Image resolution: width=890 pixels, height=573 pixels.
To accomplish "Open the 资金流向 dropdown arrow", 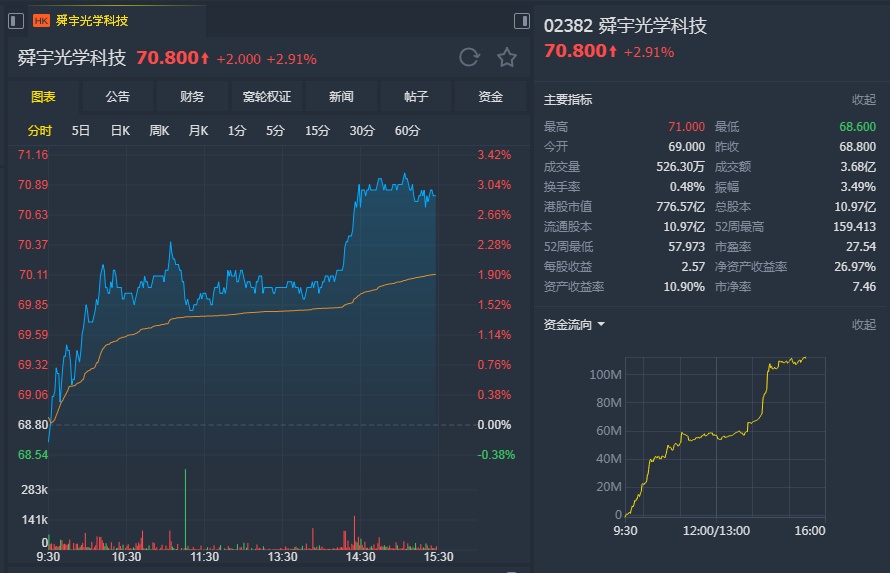I will pos(601,324).
